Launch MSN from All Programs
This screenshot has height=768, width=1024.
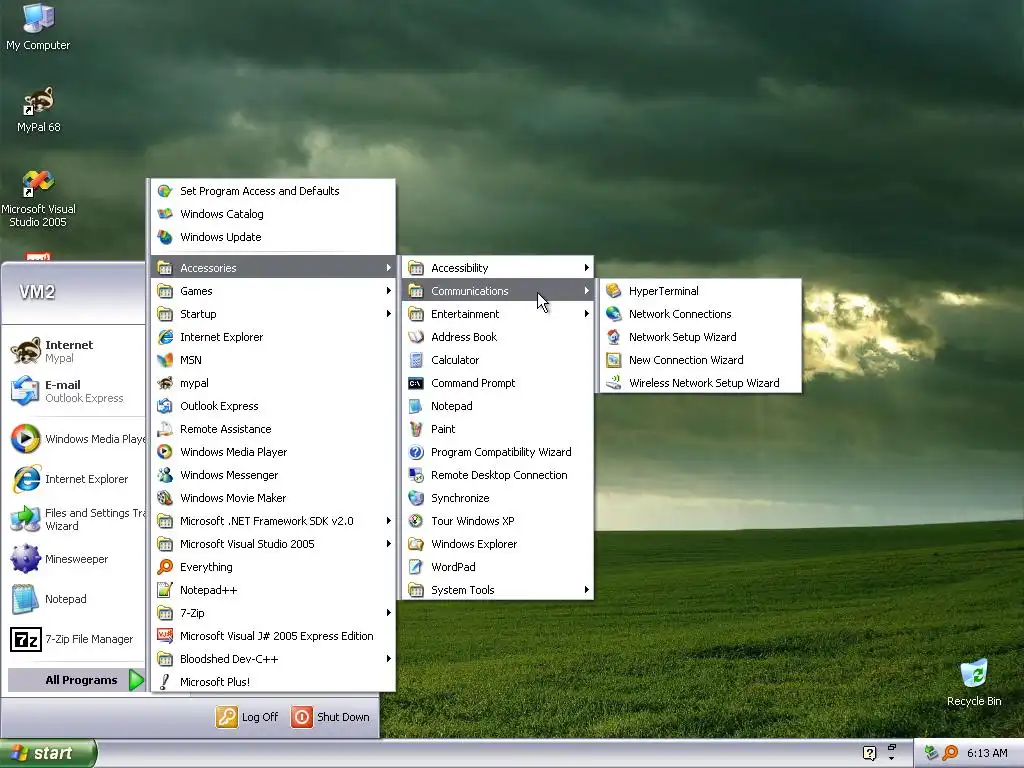click(273, 360)
